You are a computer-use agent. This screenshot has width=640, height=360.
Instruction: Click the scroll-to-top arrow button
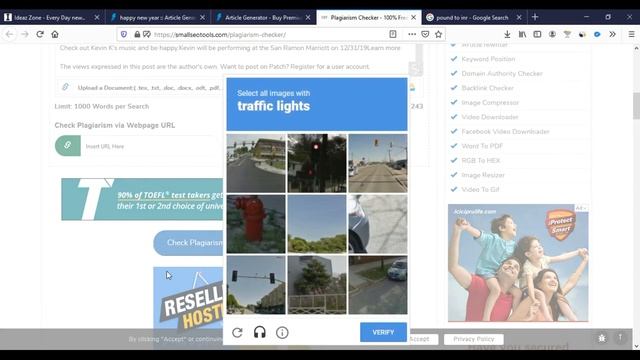(620, 338)
